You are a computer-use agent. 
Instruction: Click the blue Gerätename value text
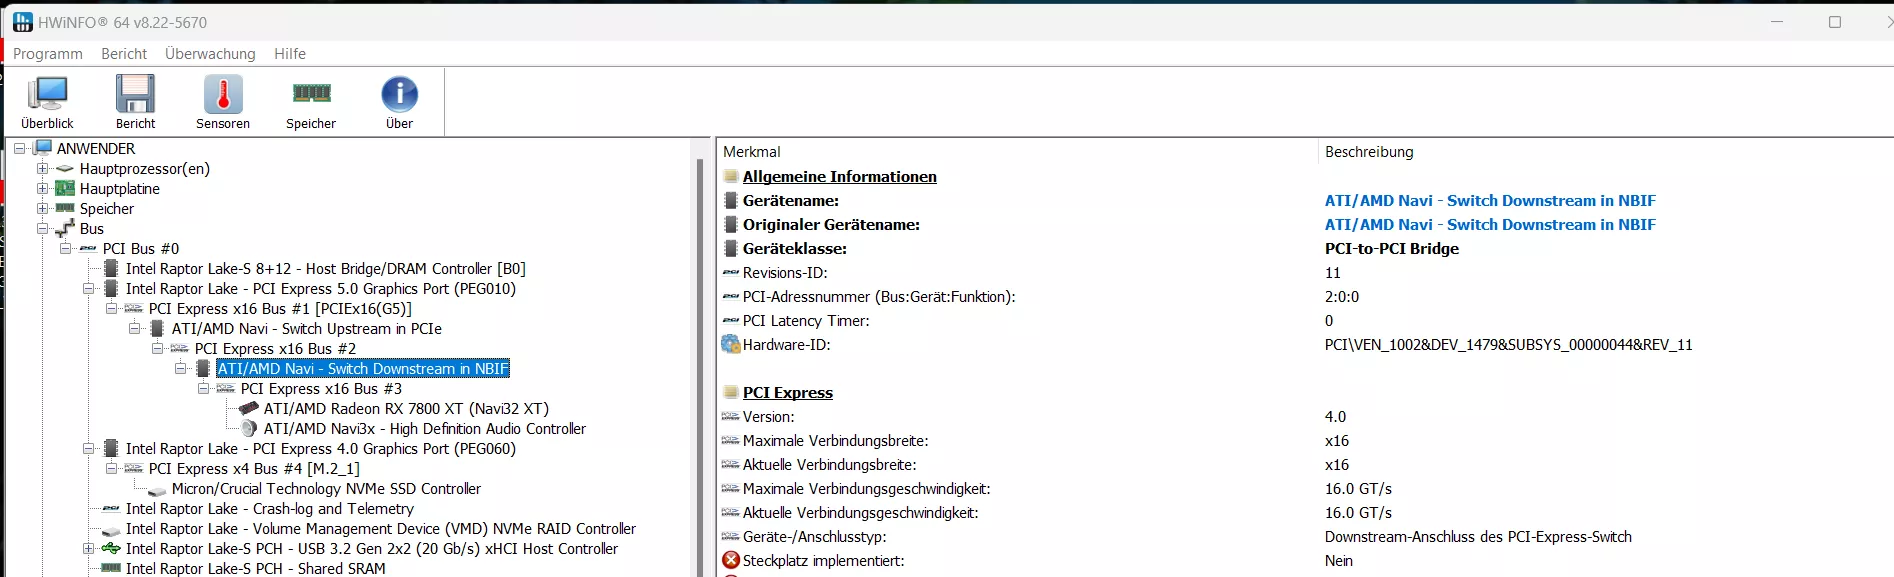point(1490,200)
